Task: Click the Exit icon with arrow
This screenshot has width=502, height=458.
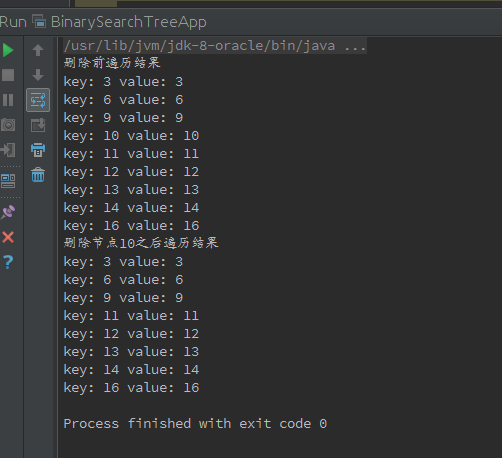Action: (8, 150)
